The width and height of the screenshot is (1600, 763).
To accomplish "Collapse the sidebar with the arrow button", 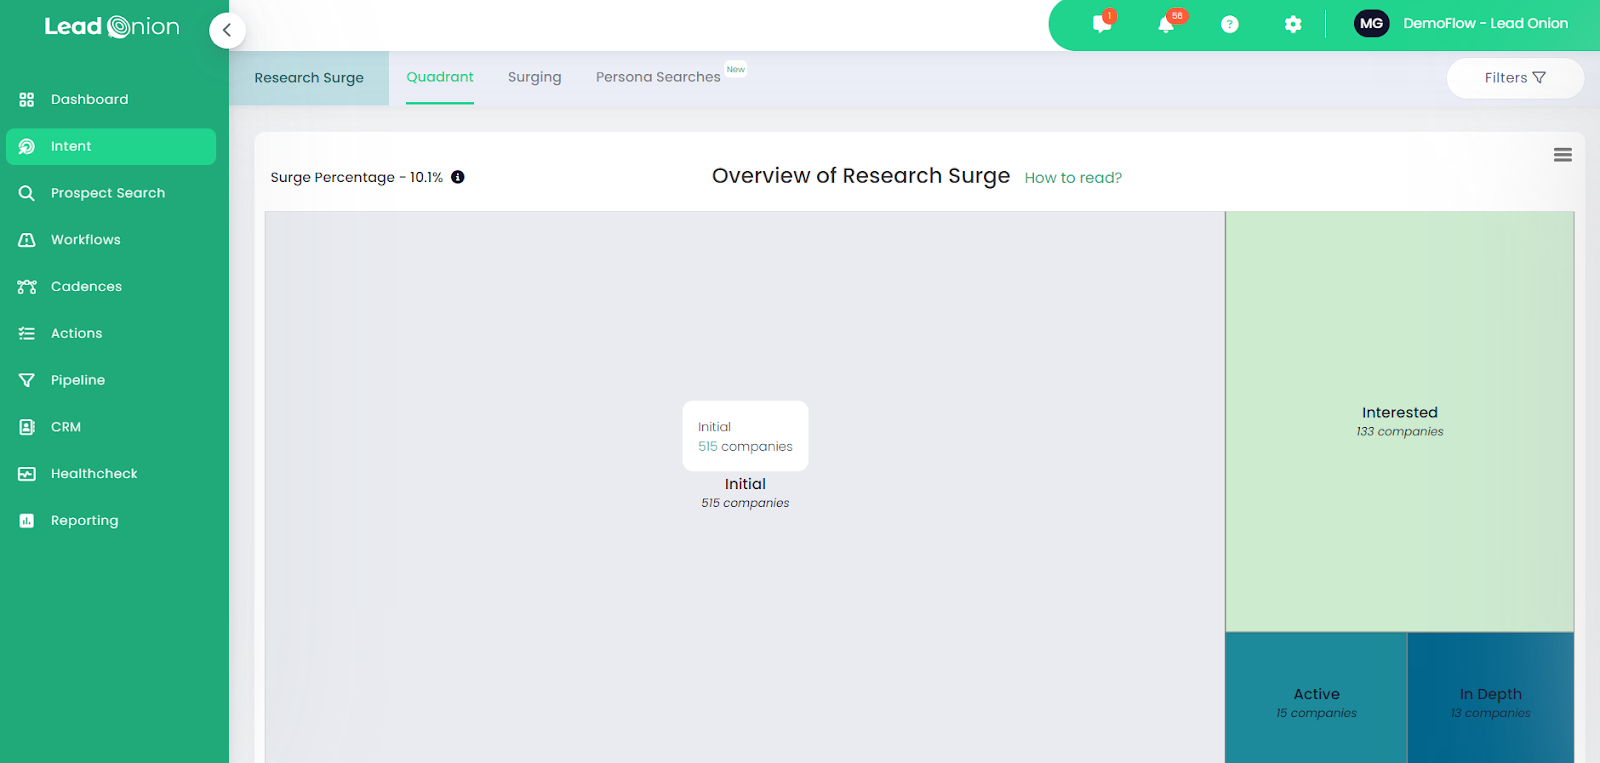I will (227, 30).
